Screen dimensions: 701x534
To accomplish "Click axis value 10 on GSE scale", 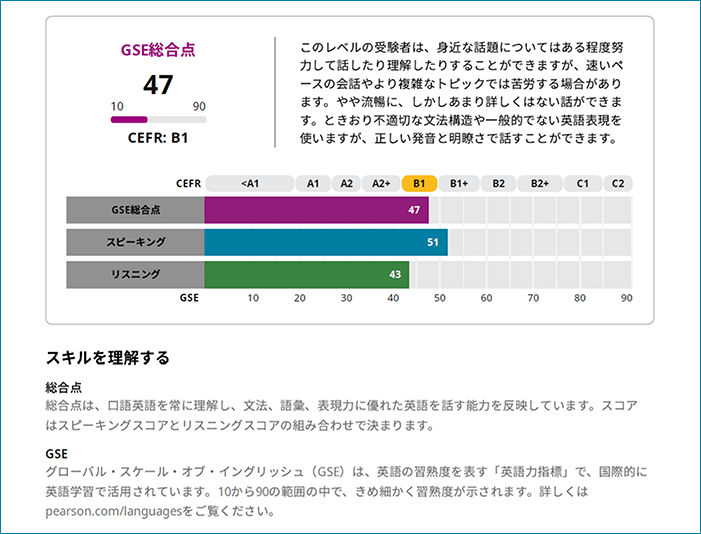I will click(x=253, y=298).
